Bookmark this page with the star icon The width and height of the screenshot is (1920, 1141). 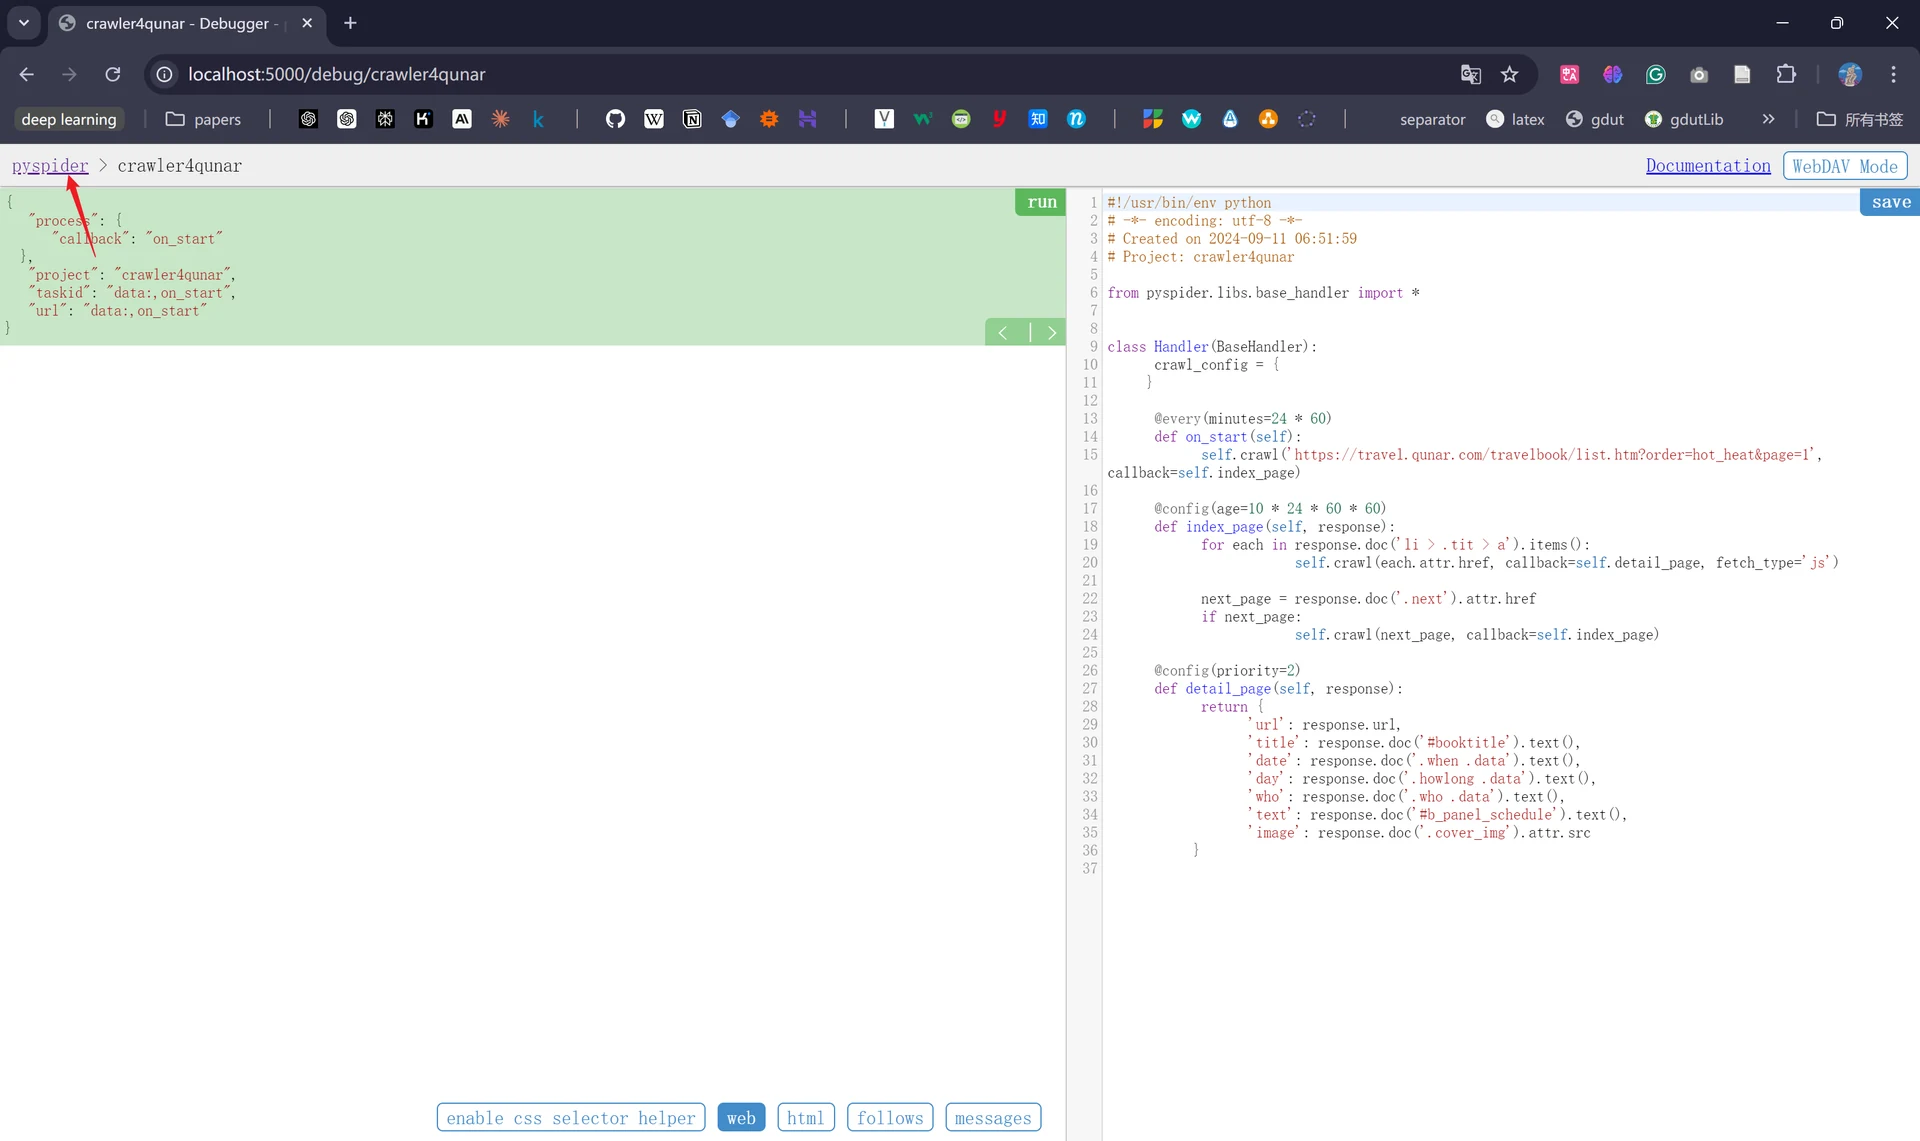tap(1510, 74)
